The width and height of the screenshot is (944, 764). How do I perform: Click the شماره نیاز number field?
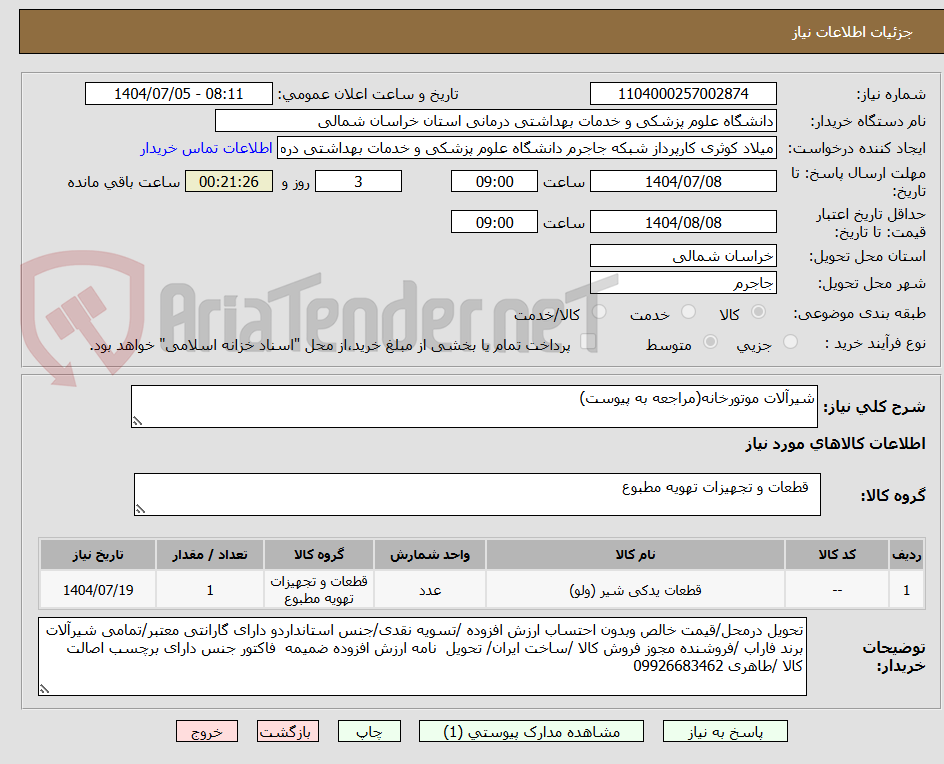coord(683,94)
